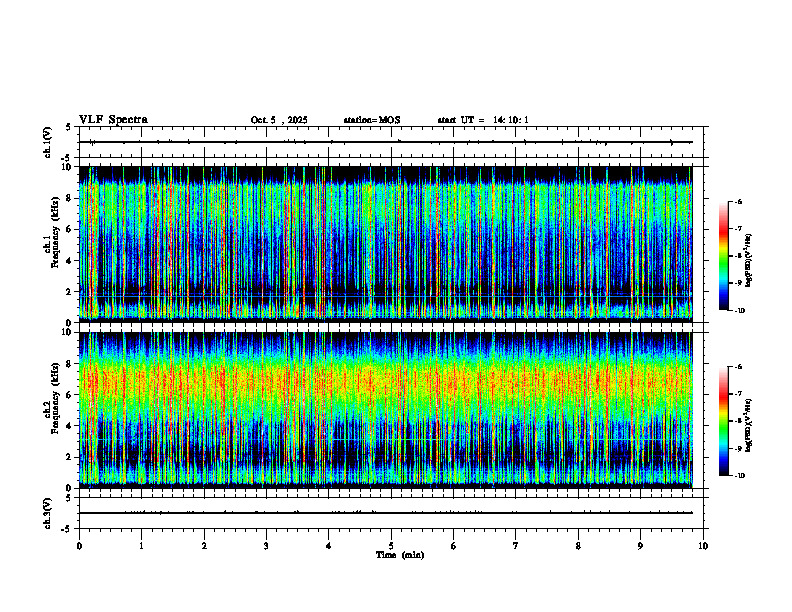Click the ch.1 colorbar "log(PSD)" label
The image size is (792, 612).
pyautogui.click(x=748, y=260)
